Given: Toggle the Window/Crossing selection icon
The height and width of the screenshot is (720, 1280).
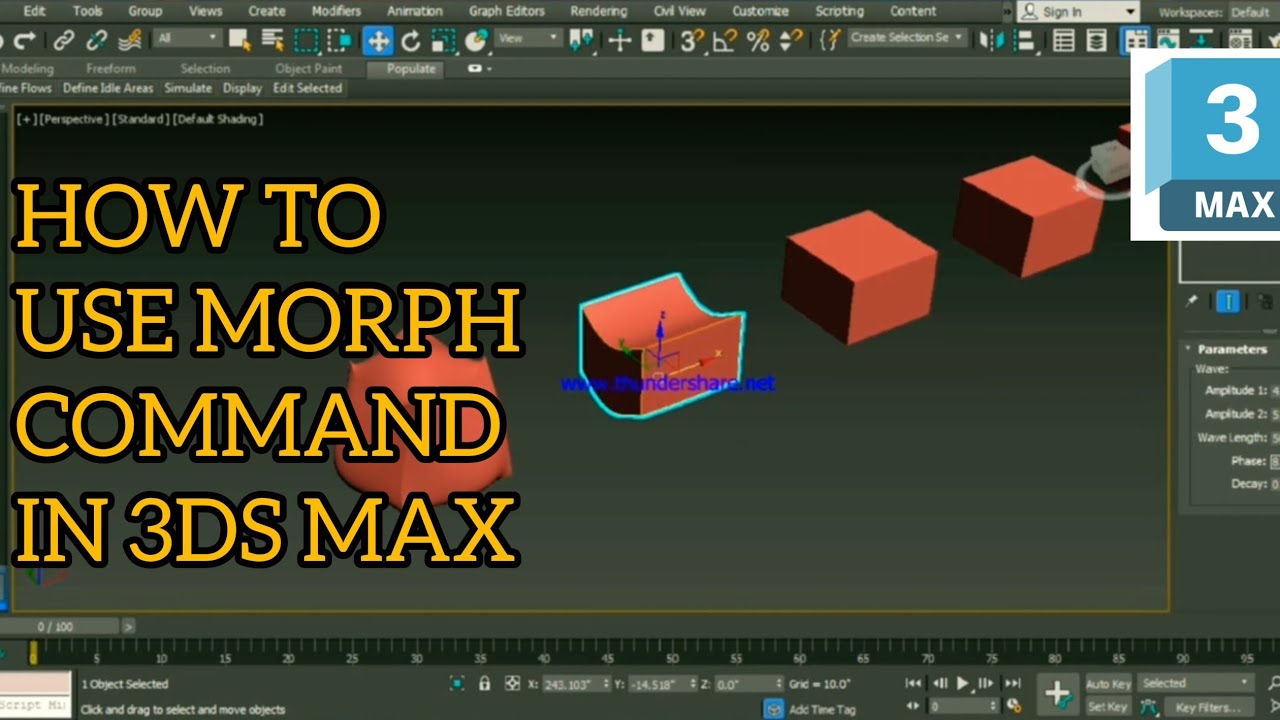Looking at the screenshot, I should [339, 41].
